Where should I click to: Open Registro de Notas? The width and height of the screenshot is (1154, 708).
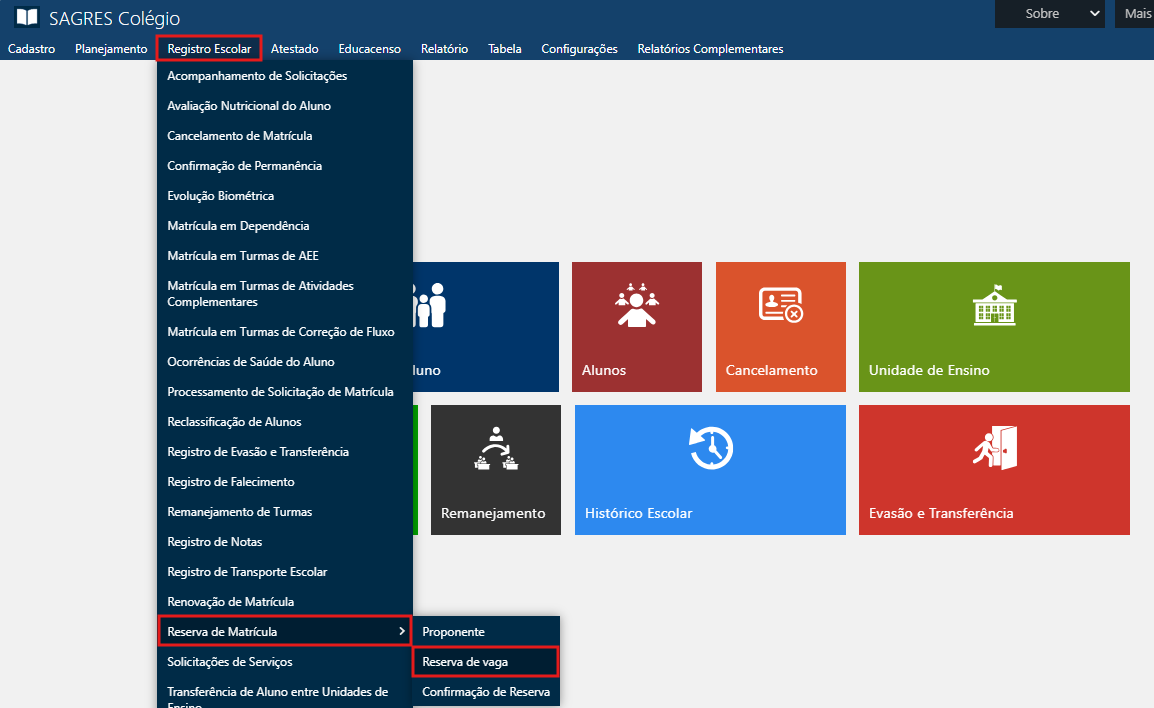pos(285,542)
